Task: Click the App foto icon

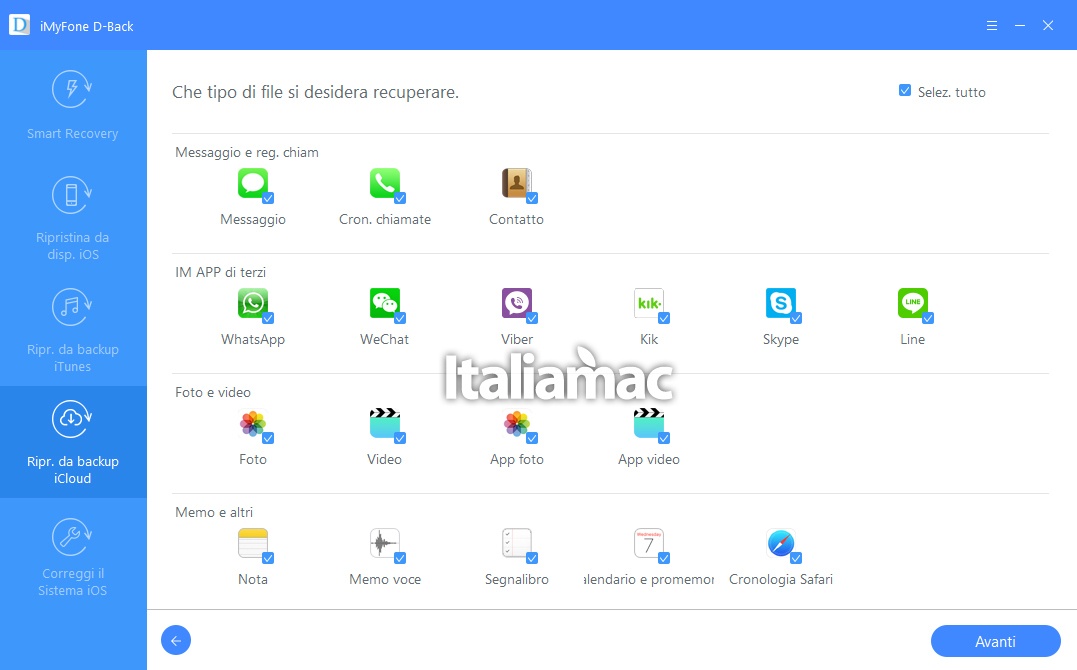Action: pyautogui.click(x=517, y=423)
